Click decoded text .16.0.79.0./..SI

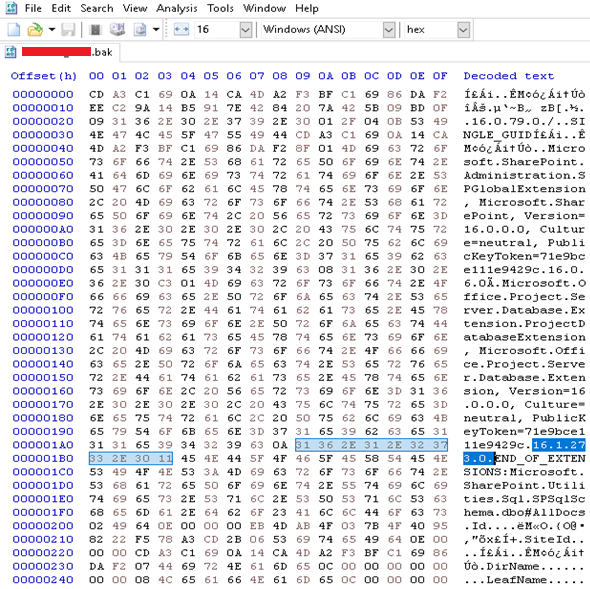tap(524, 121)
